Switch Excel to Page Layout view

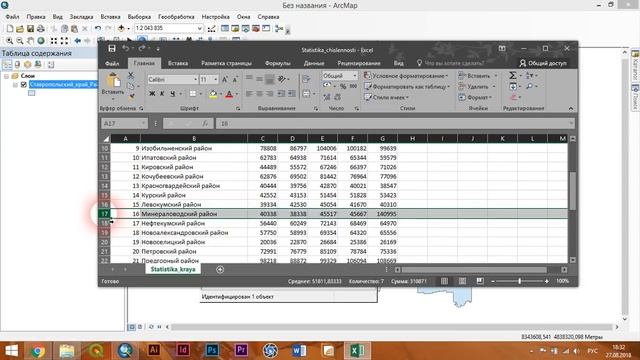pyautogui.click(x=462, y=281)
